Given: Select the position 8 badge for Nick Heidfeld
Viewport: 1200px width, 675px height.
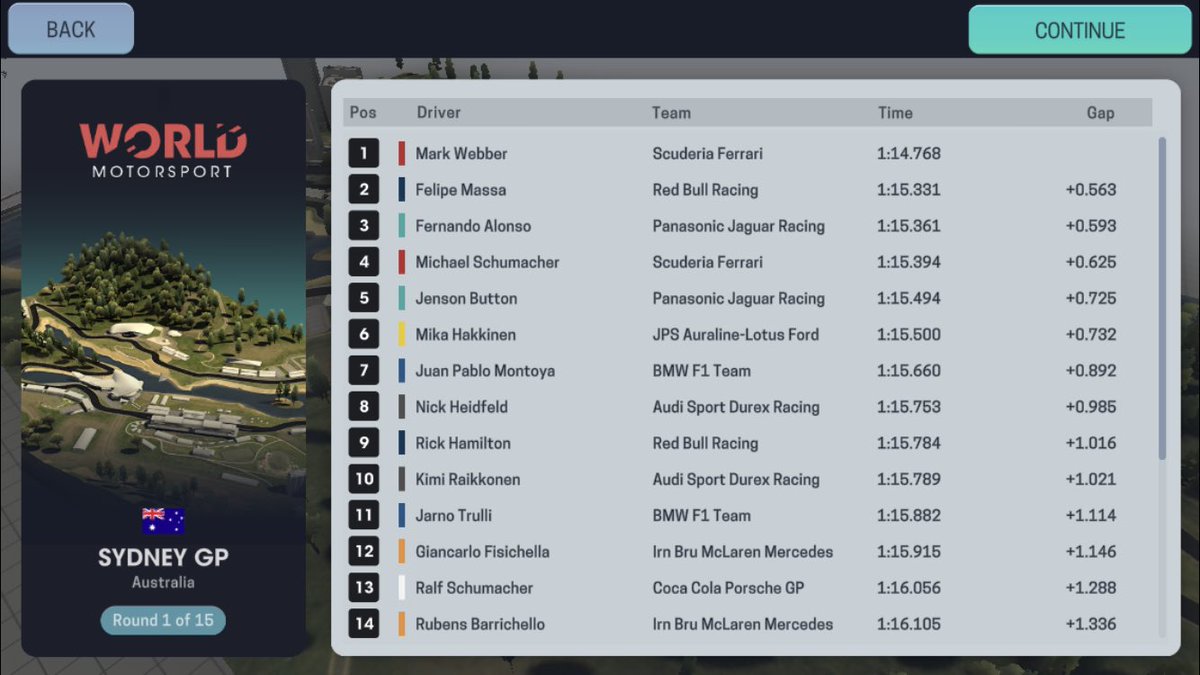Looking at the screenshot, I should (x=363, y=407).
